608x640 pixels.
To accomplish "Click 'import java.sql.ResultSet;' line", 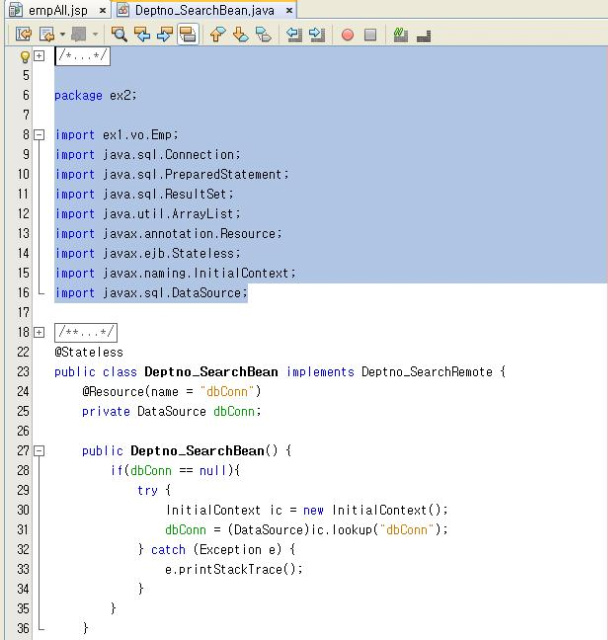I will (x=144, y=194).
